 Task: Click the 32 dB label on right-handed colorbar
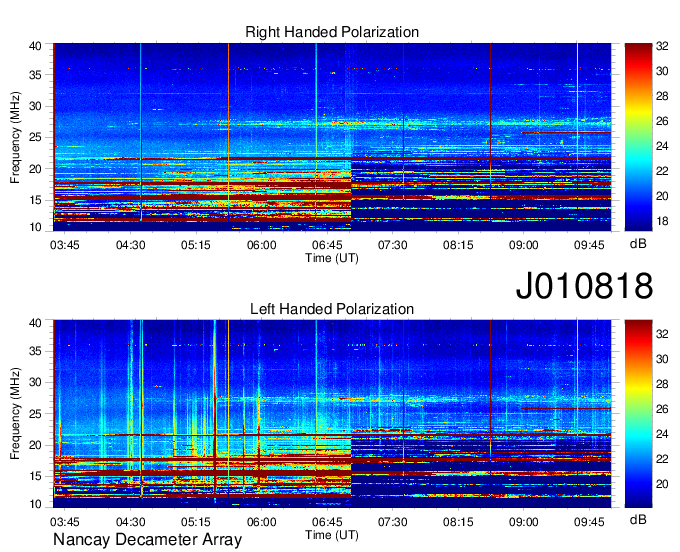click(662, 46)
